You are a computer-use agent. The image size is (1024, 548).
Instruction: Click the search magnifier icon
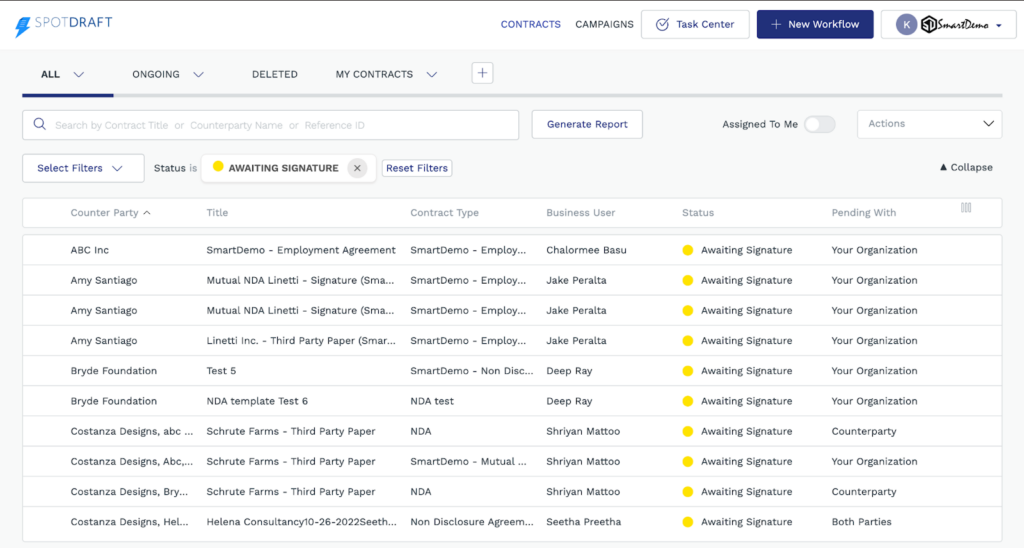(40, 124)
